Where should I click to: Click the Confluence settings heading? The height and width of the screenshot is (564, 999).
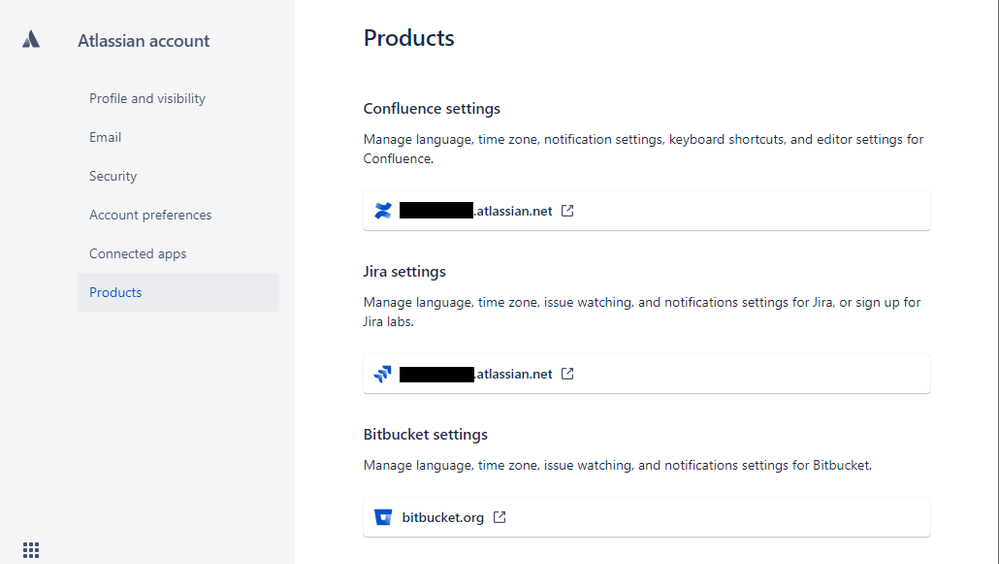(432, 109)
